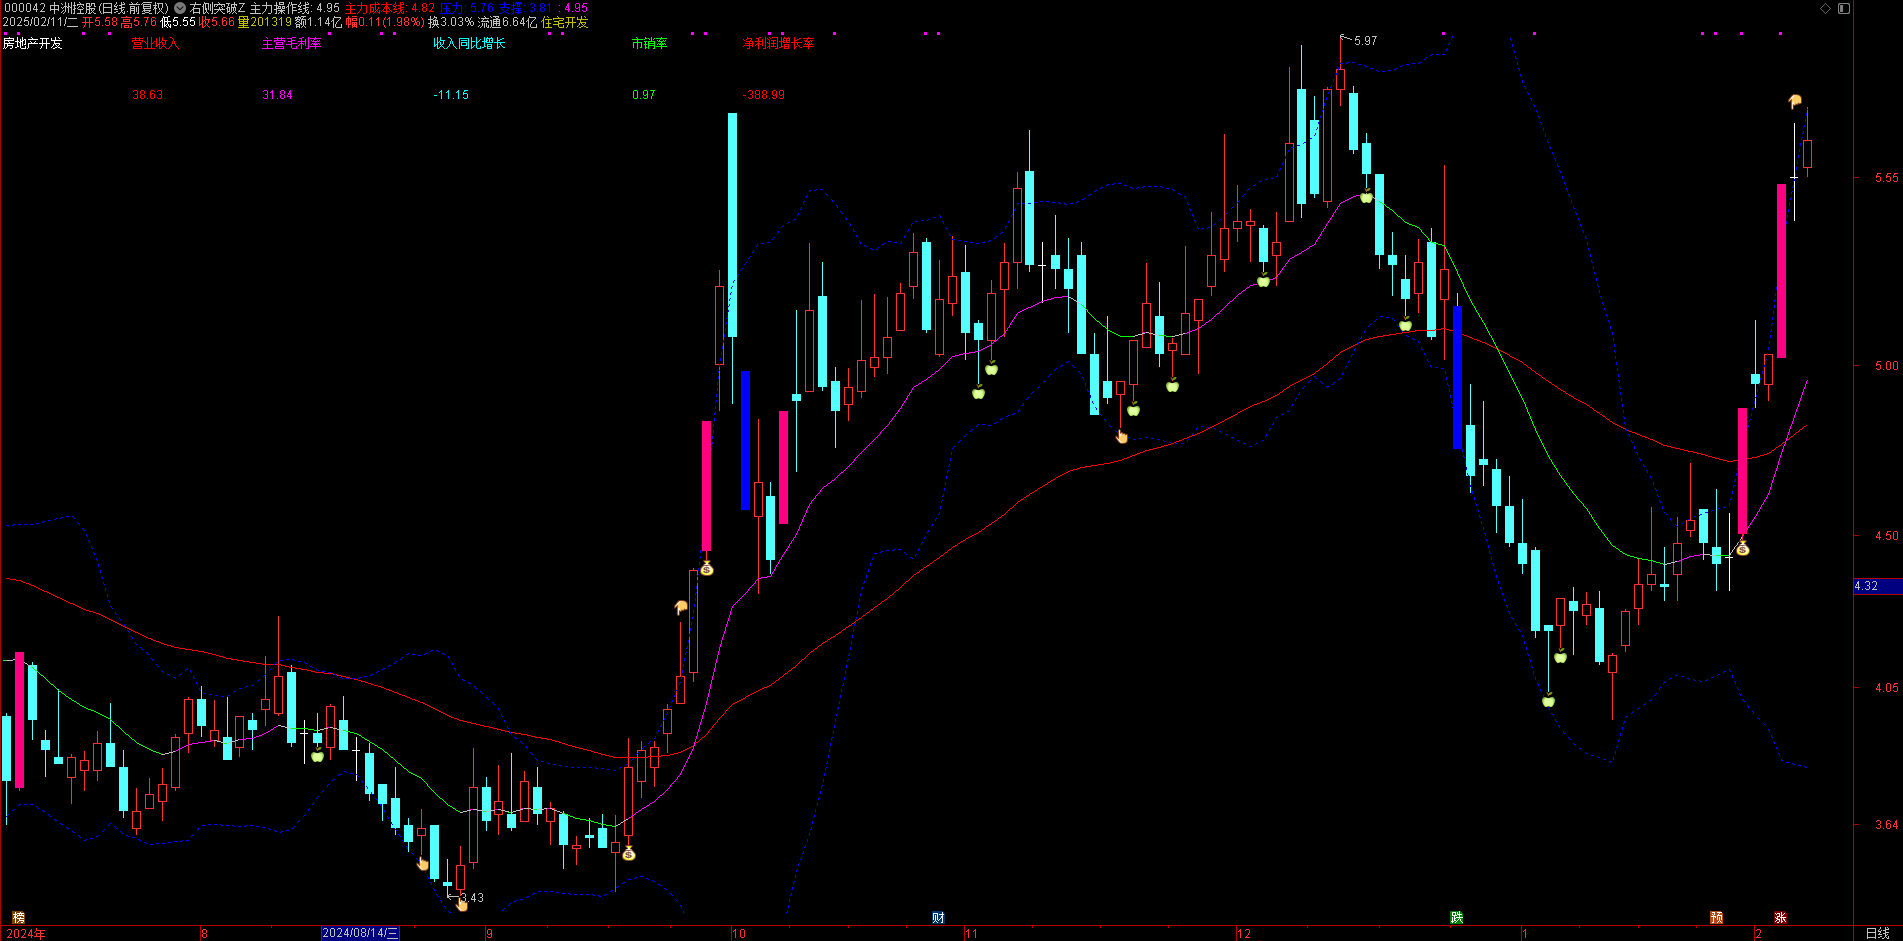Viewport: 1903px width, 941px height.
Task: Click the money bag signal under the February pink candle
Action: (x=1742, y=548)
